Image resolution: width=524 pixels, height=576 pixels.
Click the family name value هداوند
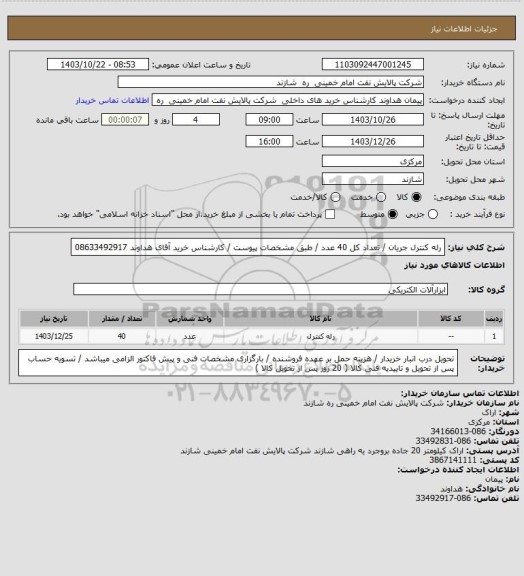pyautogui.click(x=452, y=489)
